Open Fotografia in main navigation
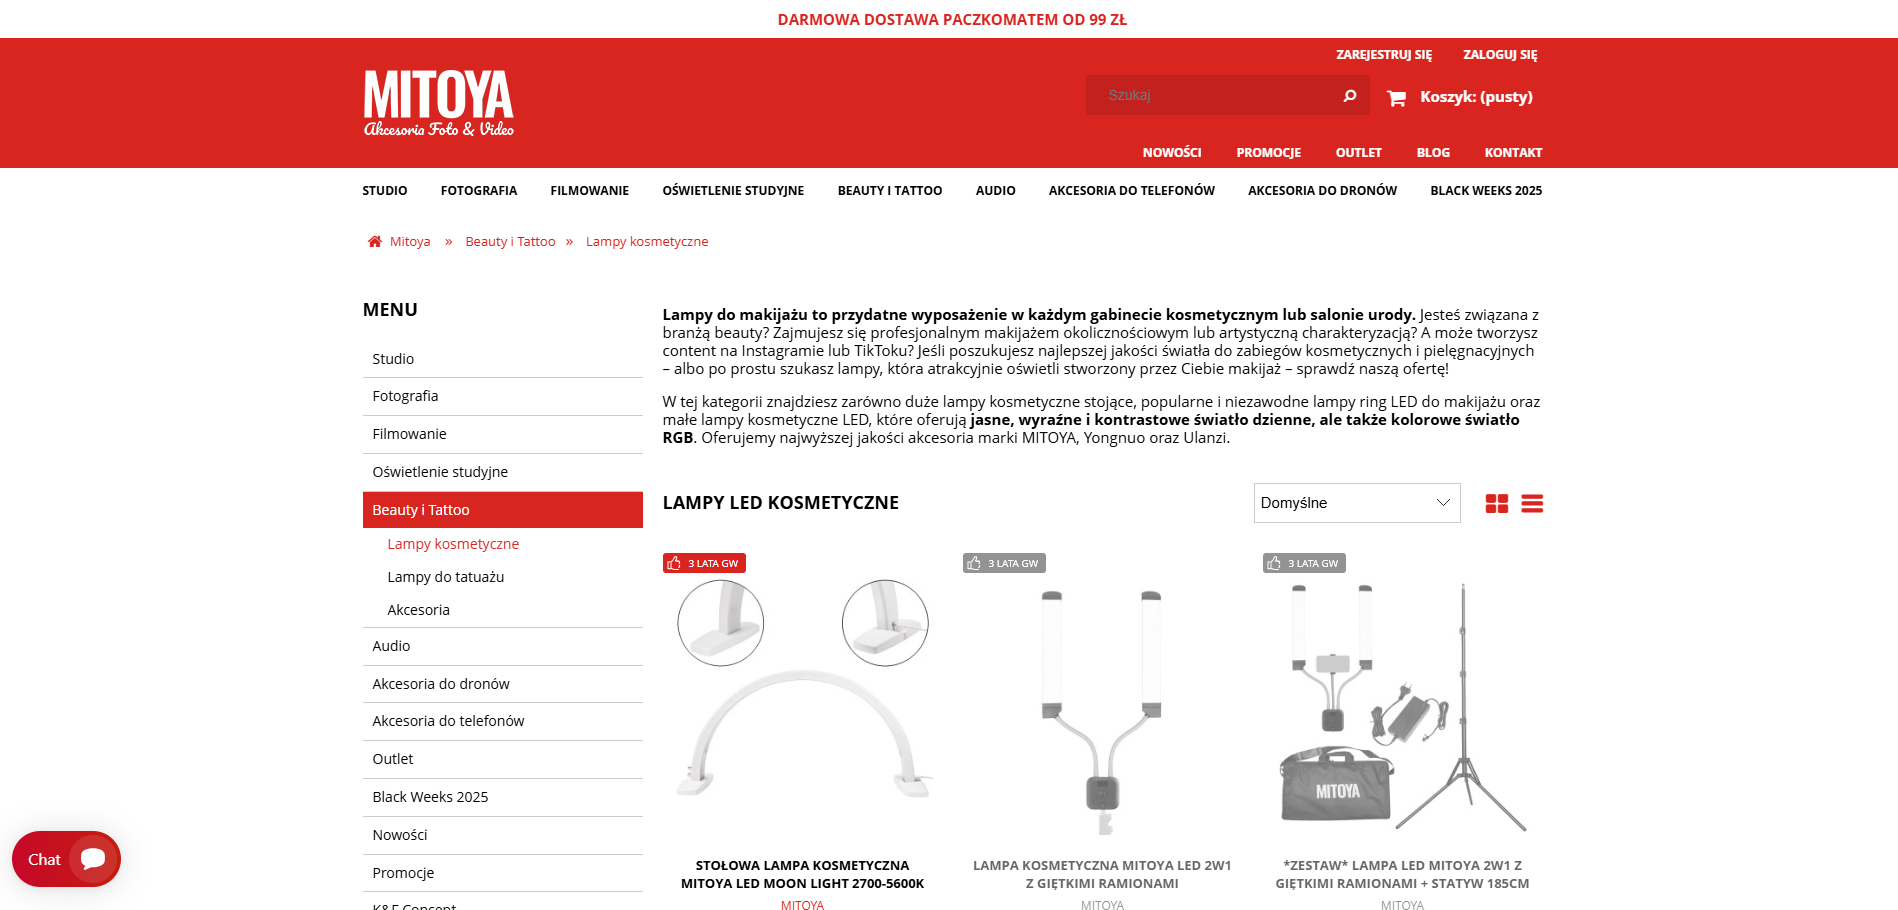Screen dimensions: 1898x910 coord(479,191)
